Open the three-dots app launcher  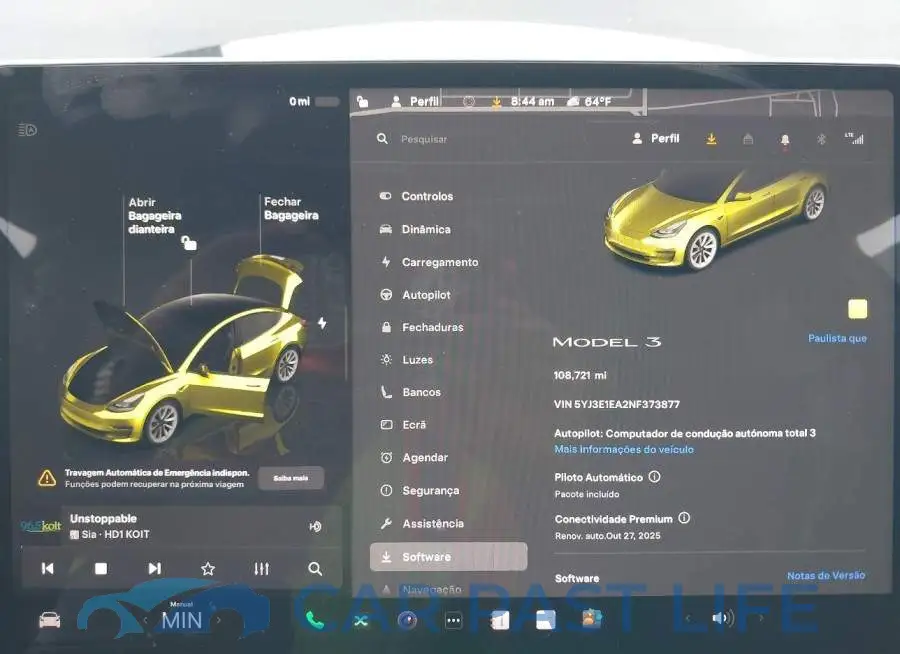(x=453, y=620)
